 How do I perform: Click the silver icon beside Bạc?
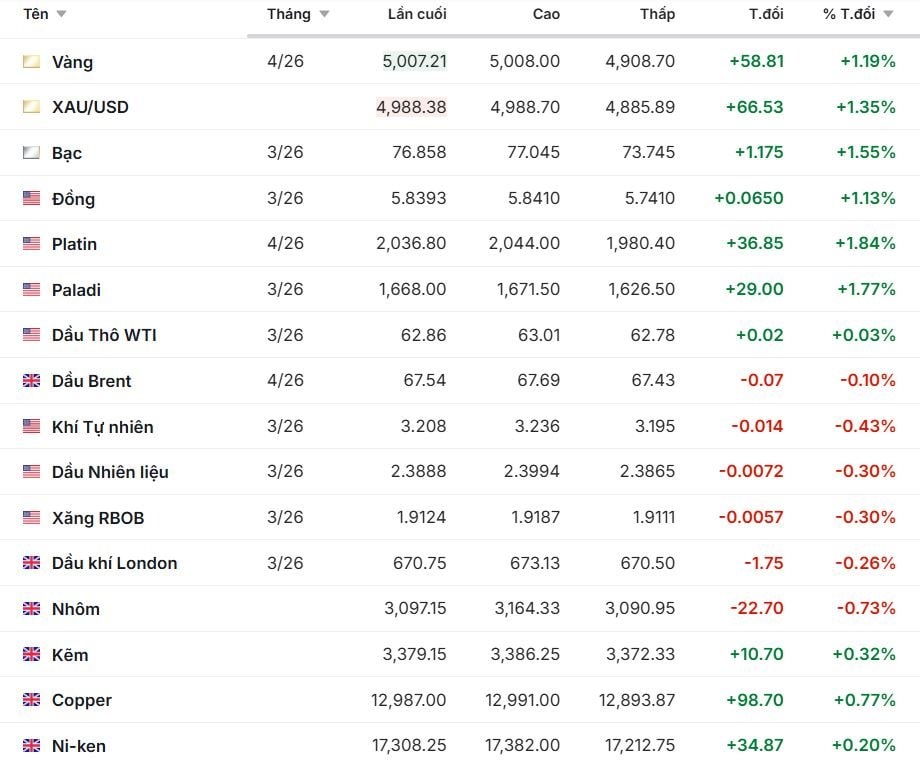click(32, 153)
